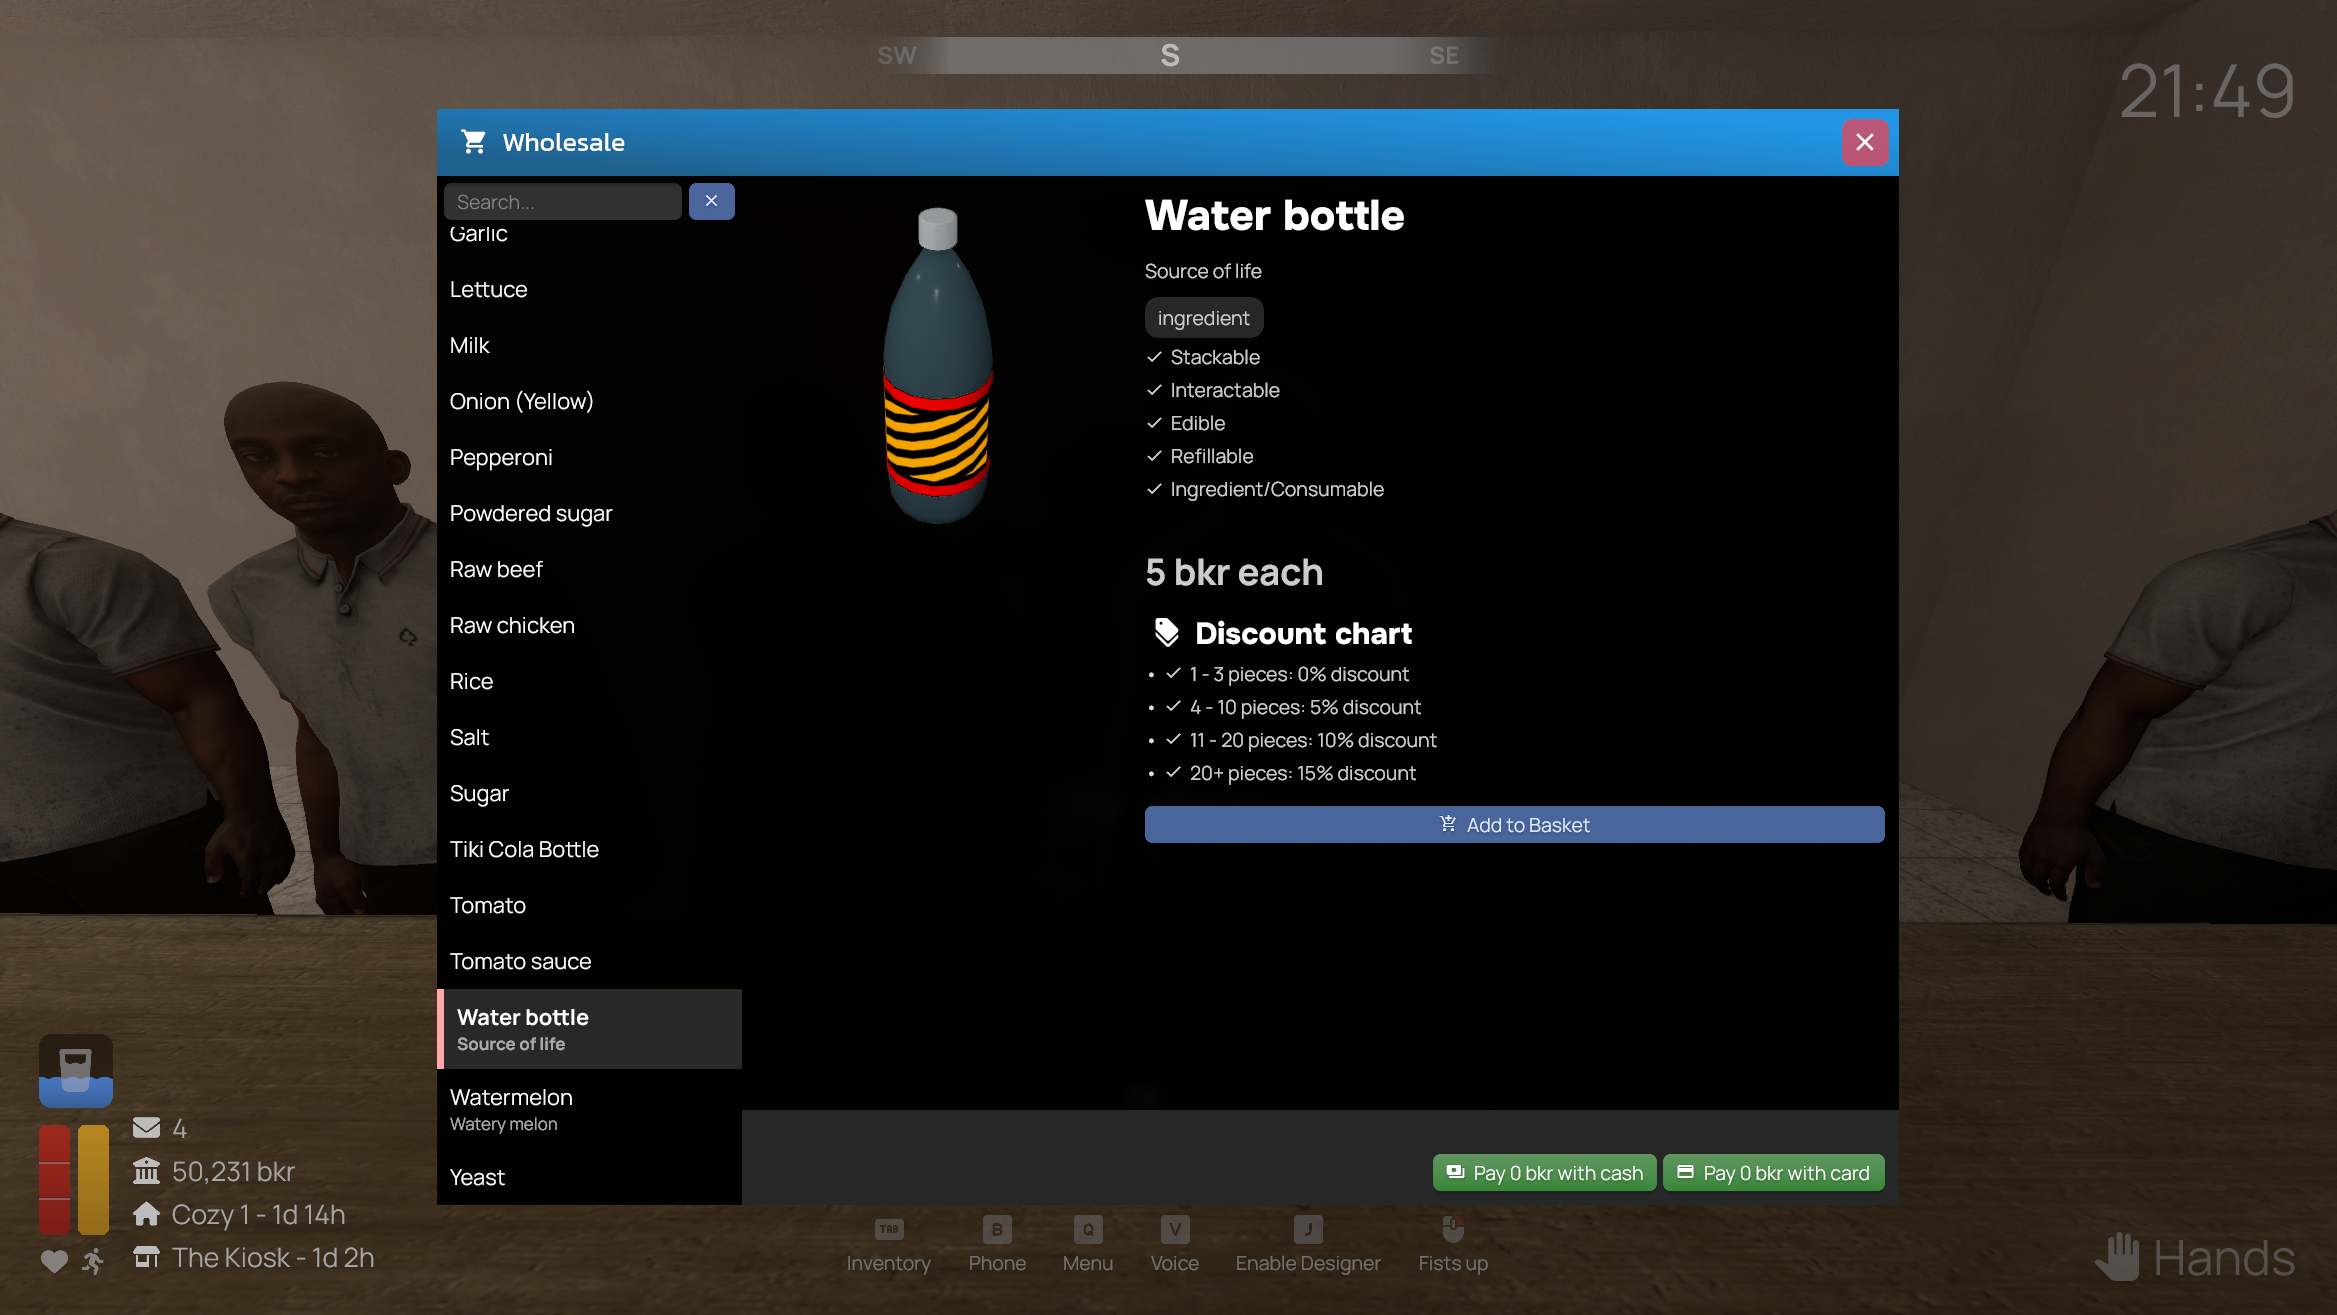Click the discount chart tag icon
The height and width of the screenshot is (1315, 2337).
pyautogui.click(x=1166, y=632)
